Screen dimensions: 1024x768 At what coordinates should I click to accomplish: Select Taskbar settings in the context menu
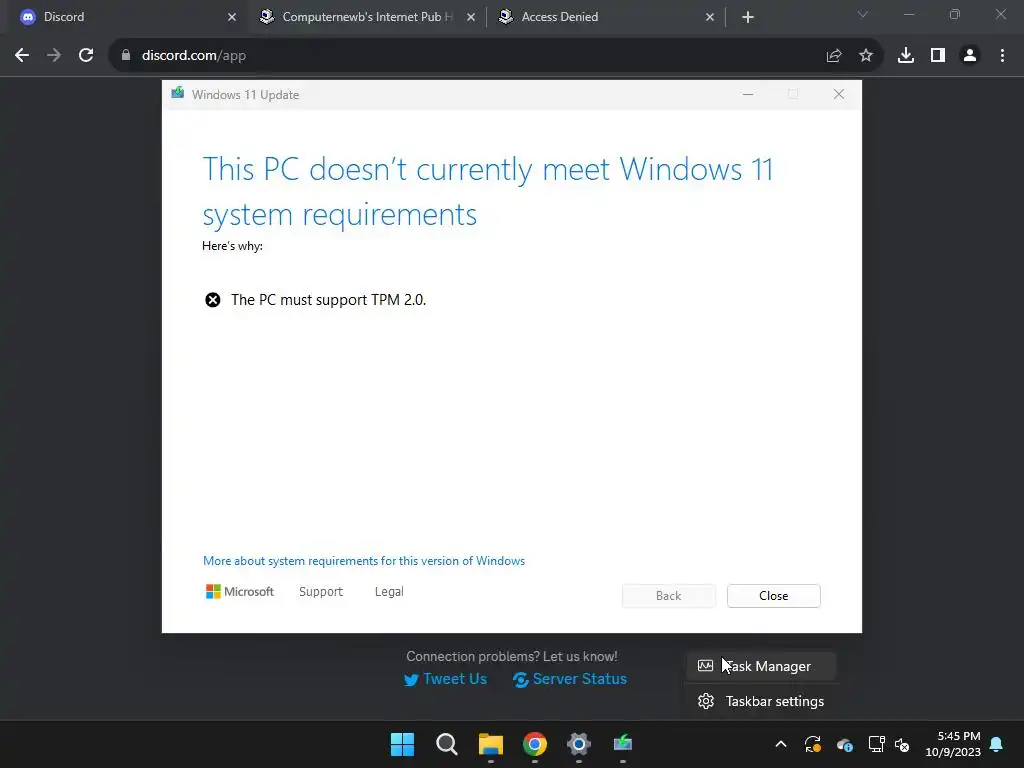(x=761, y=701)
